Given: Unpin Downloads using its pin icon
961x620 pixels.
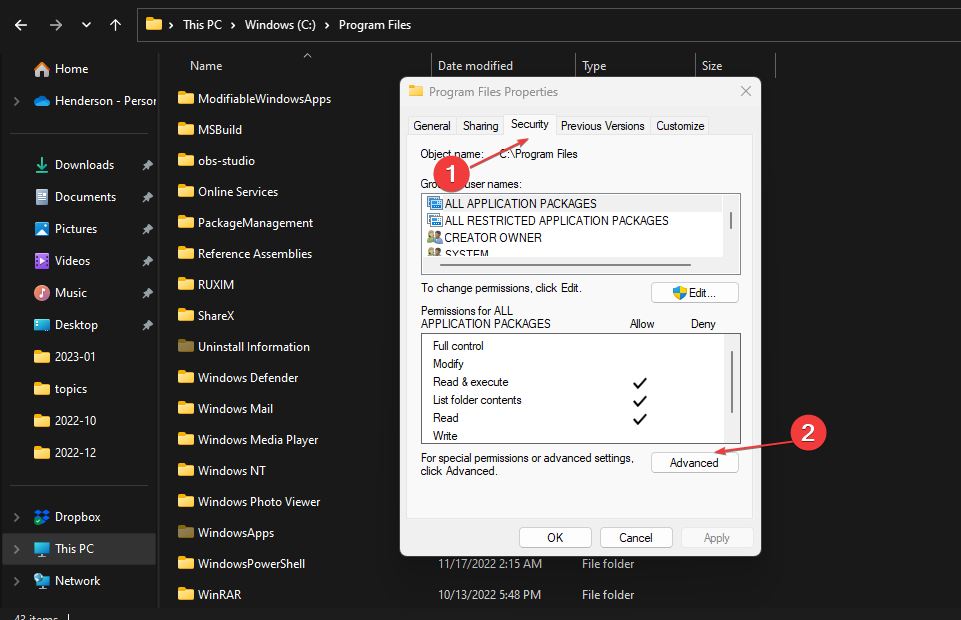Looking at the screenshot, I should pos(147,165).
